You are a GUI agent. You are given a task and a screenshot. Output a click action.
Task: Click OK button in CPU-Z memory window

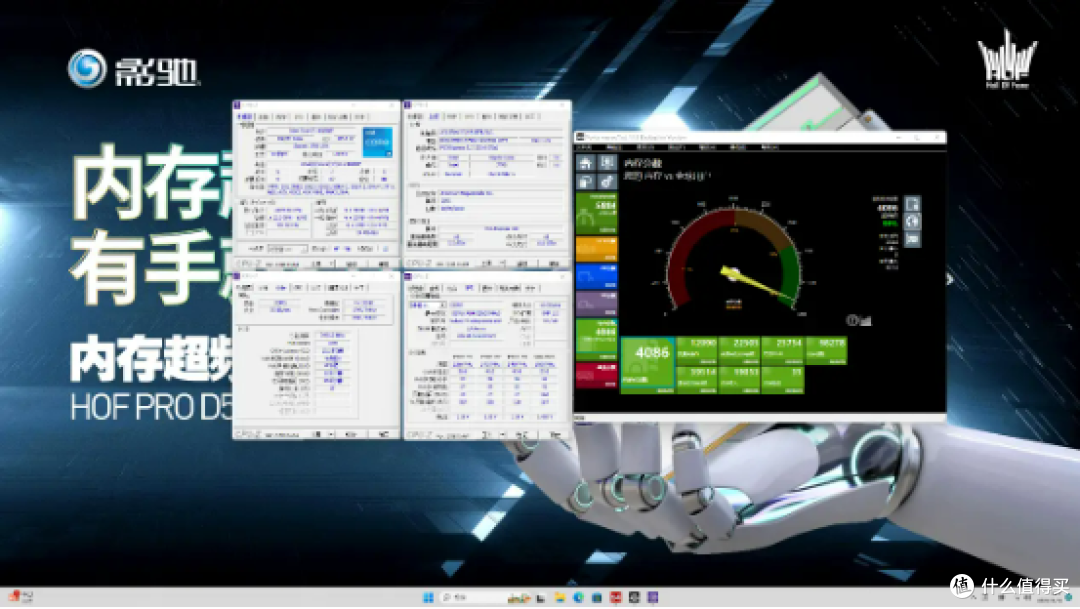384,435
